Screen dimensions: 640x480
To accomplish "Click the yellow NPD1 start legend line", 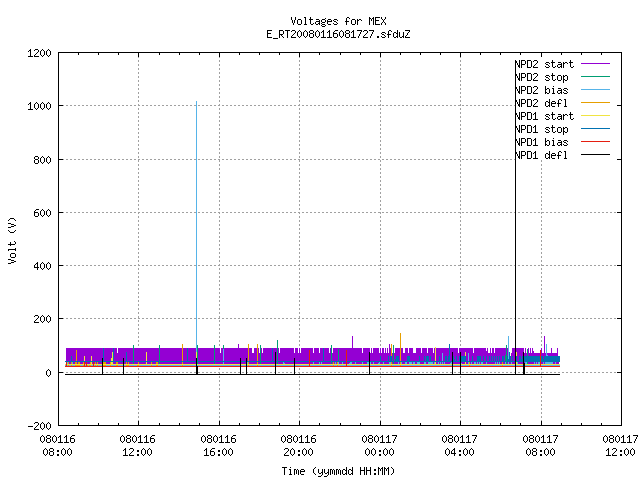I will 596,116.
